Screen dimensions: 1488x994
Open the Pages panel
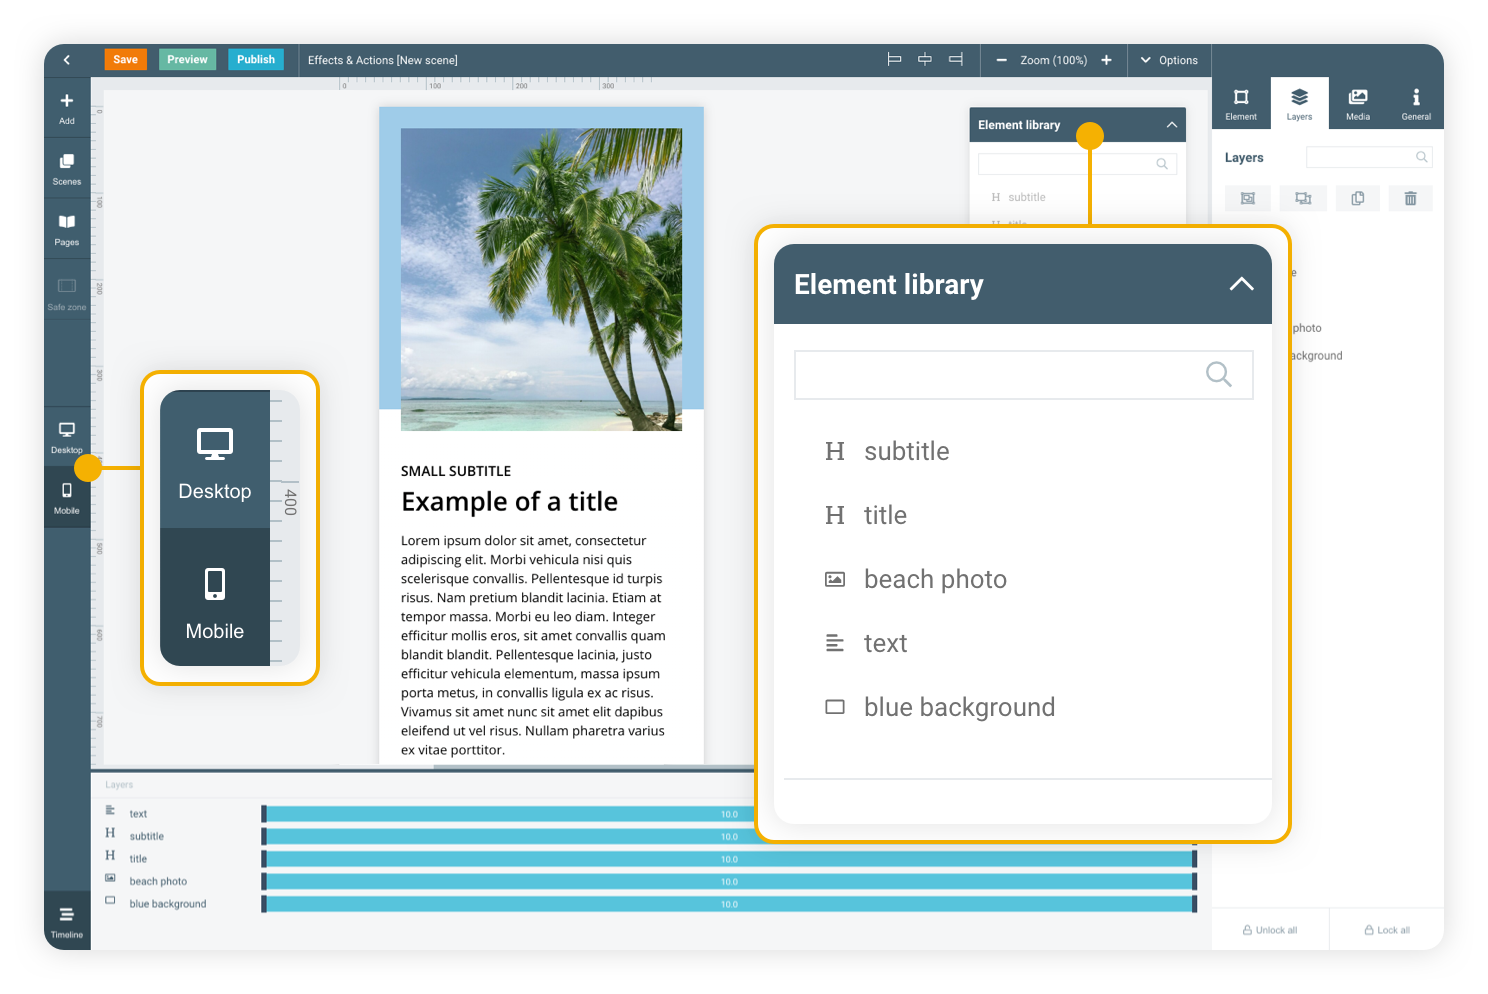pyautogui.click(x=66, y=229)
